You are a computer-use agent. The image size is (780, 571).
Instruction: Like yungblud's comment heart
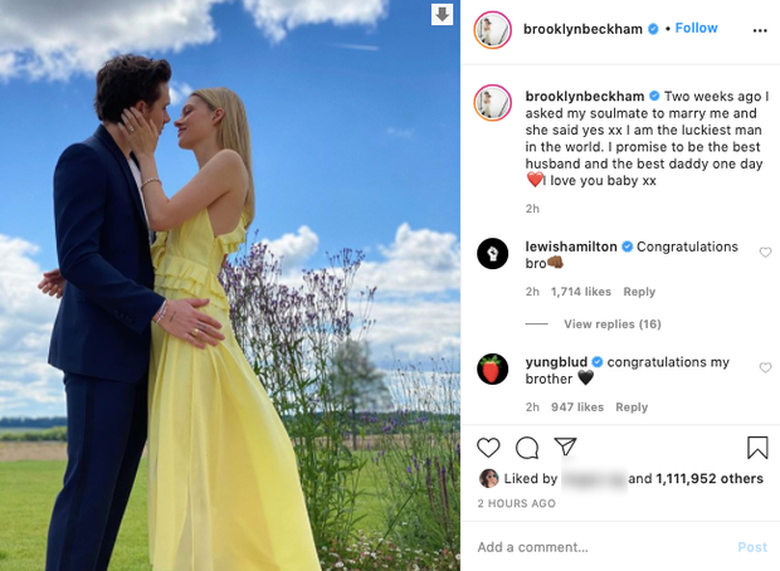pyautogui.click(x=765, y=368)
